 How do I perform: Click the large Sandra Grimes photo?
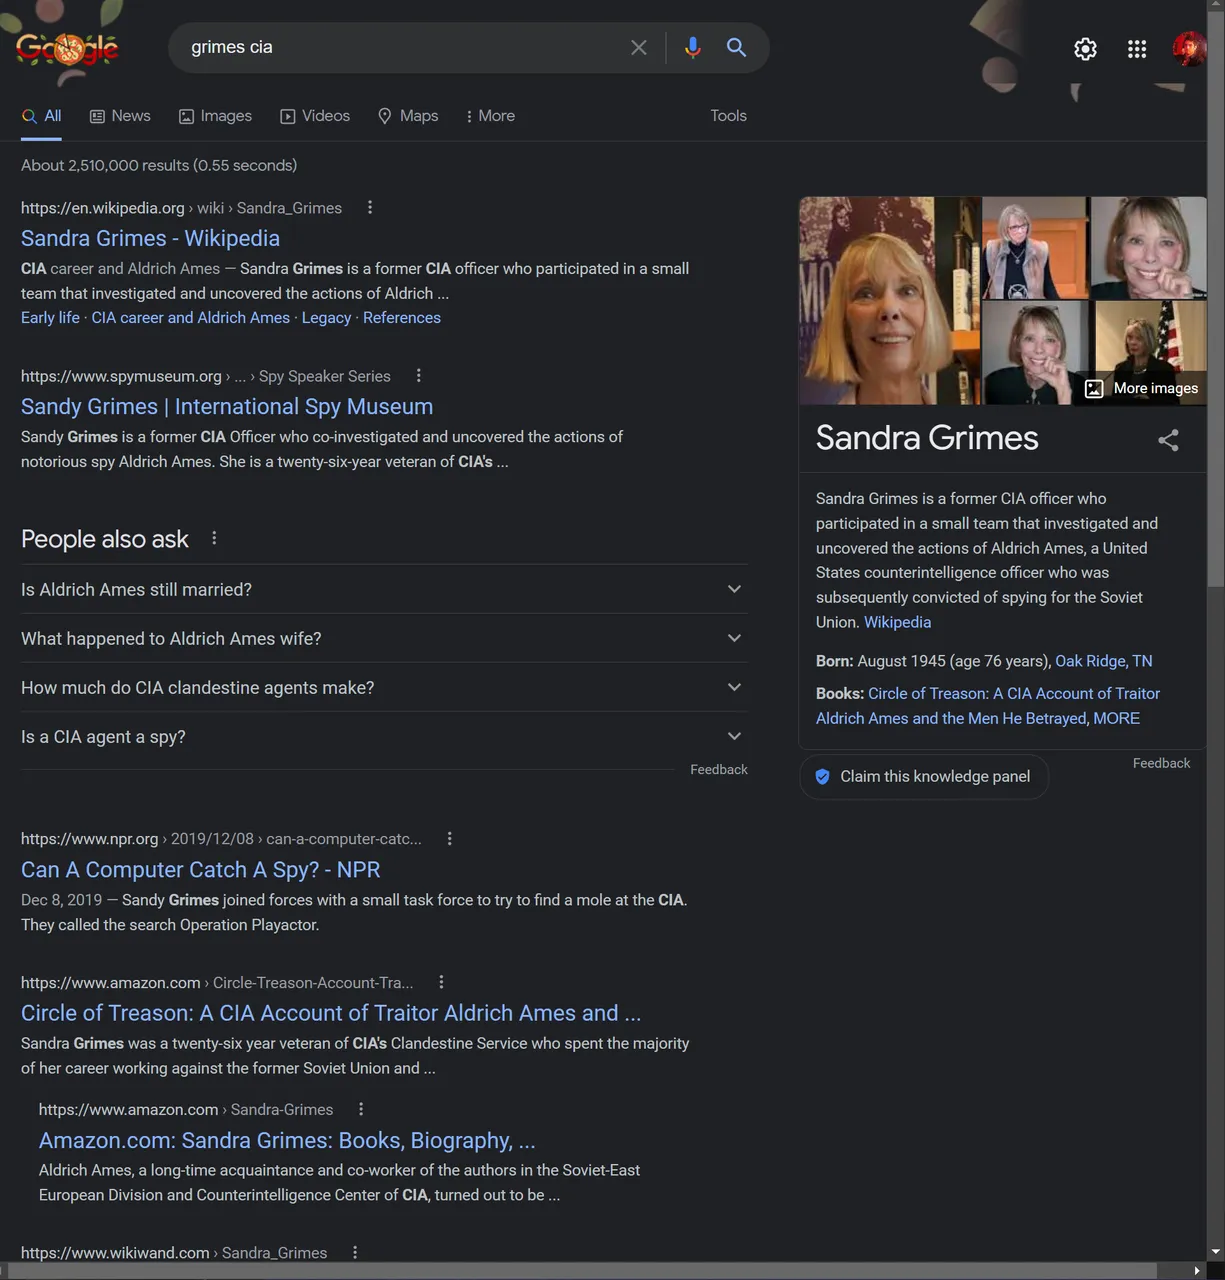[889, 301]
